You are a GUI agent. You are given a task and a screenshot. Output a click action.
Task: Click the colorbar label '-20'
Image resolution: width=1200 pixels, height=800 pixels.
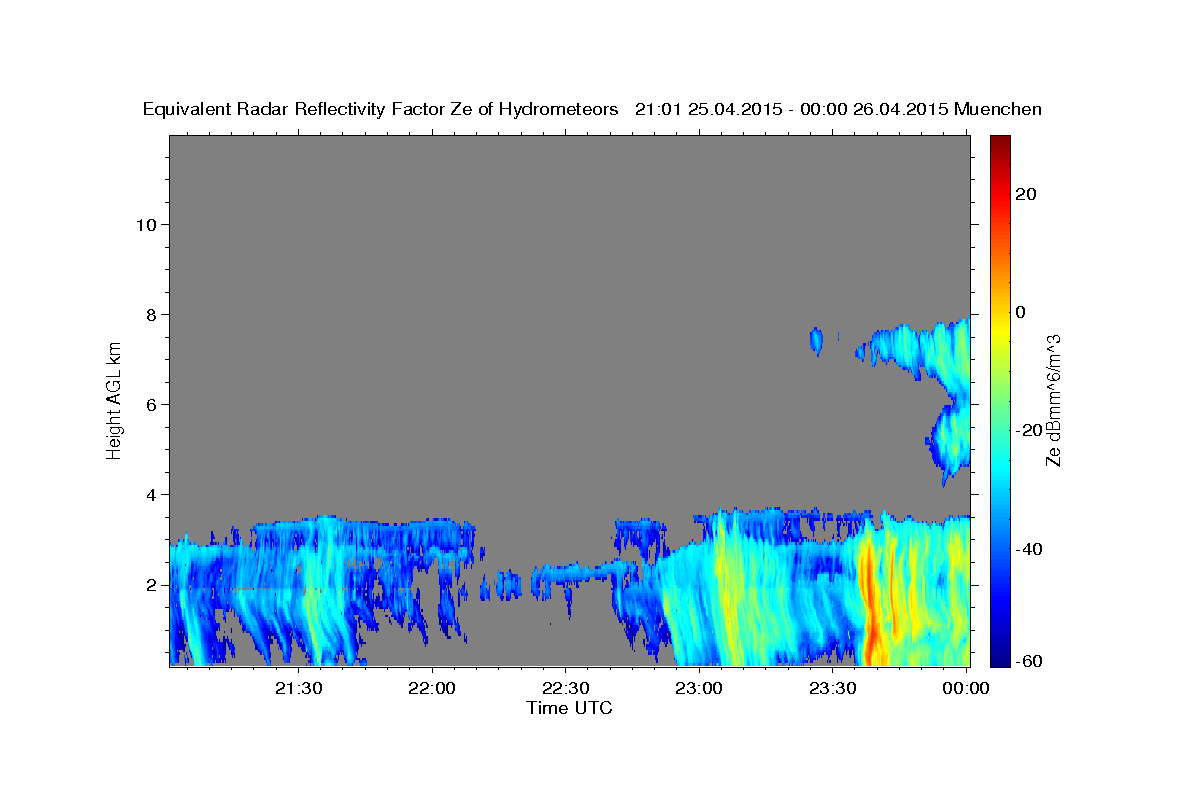coord(1027,430)
